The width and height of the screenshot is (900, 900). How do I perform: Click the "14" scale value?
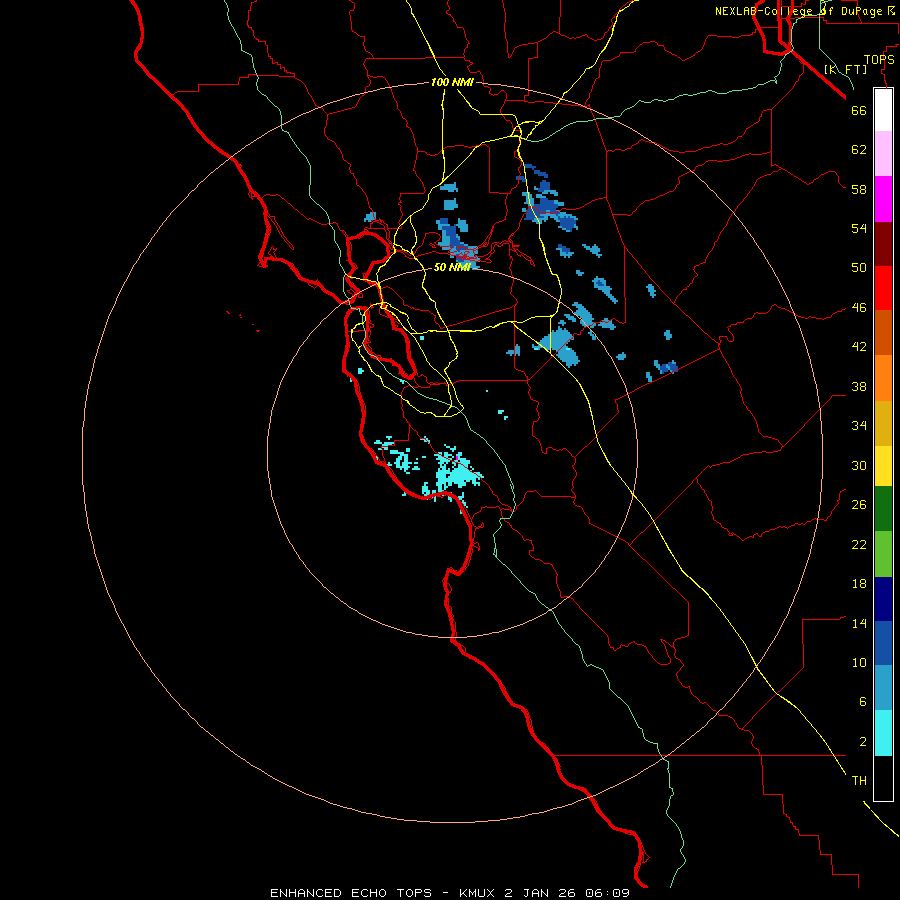click(859, 623)
